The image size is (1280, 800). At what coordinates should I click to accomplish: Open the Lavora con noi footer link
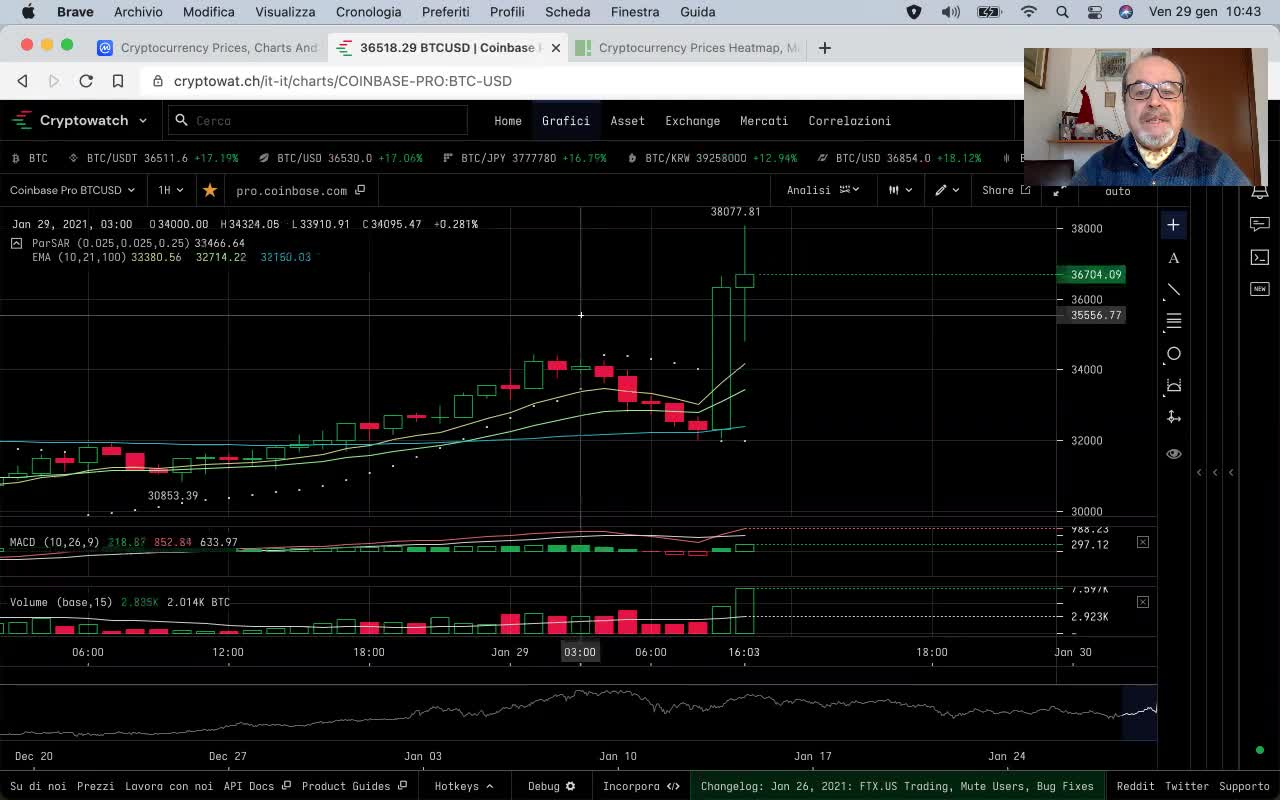click(x=169, y=786)
